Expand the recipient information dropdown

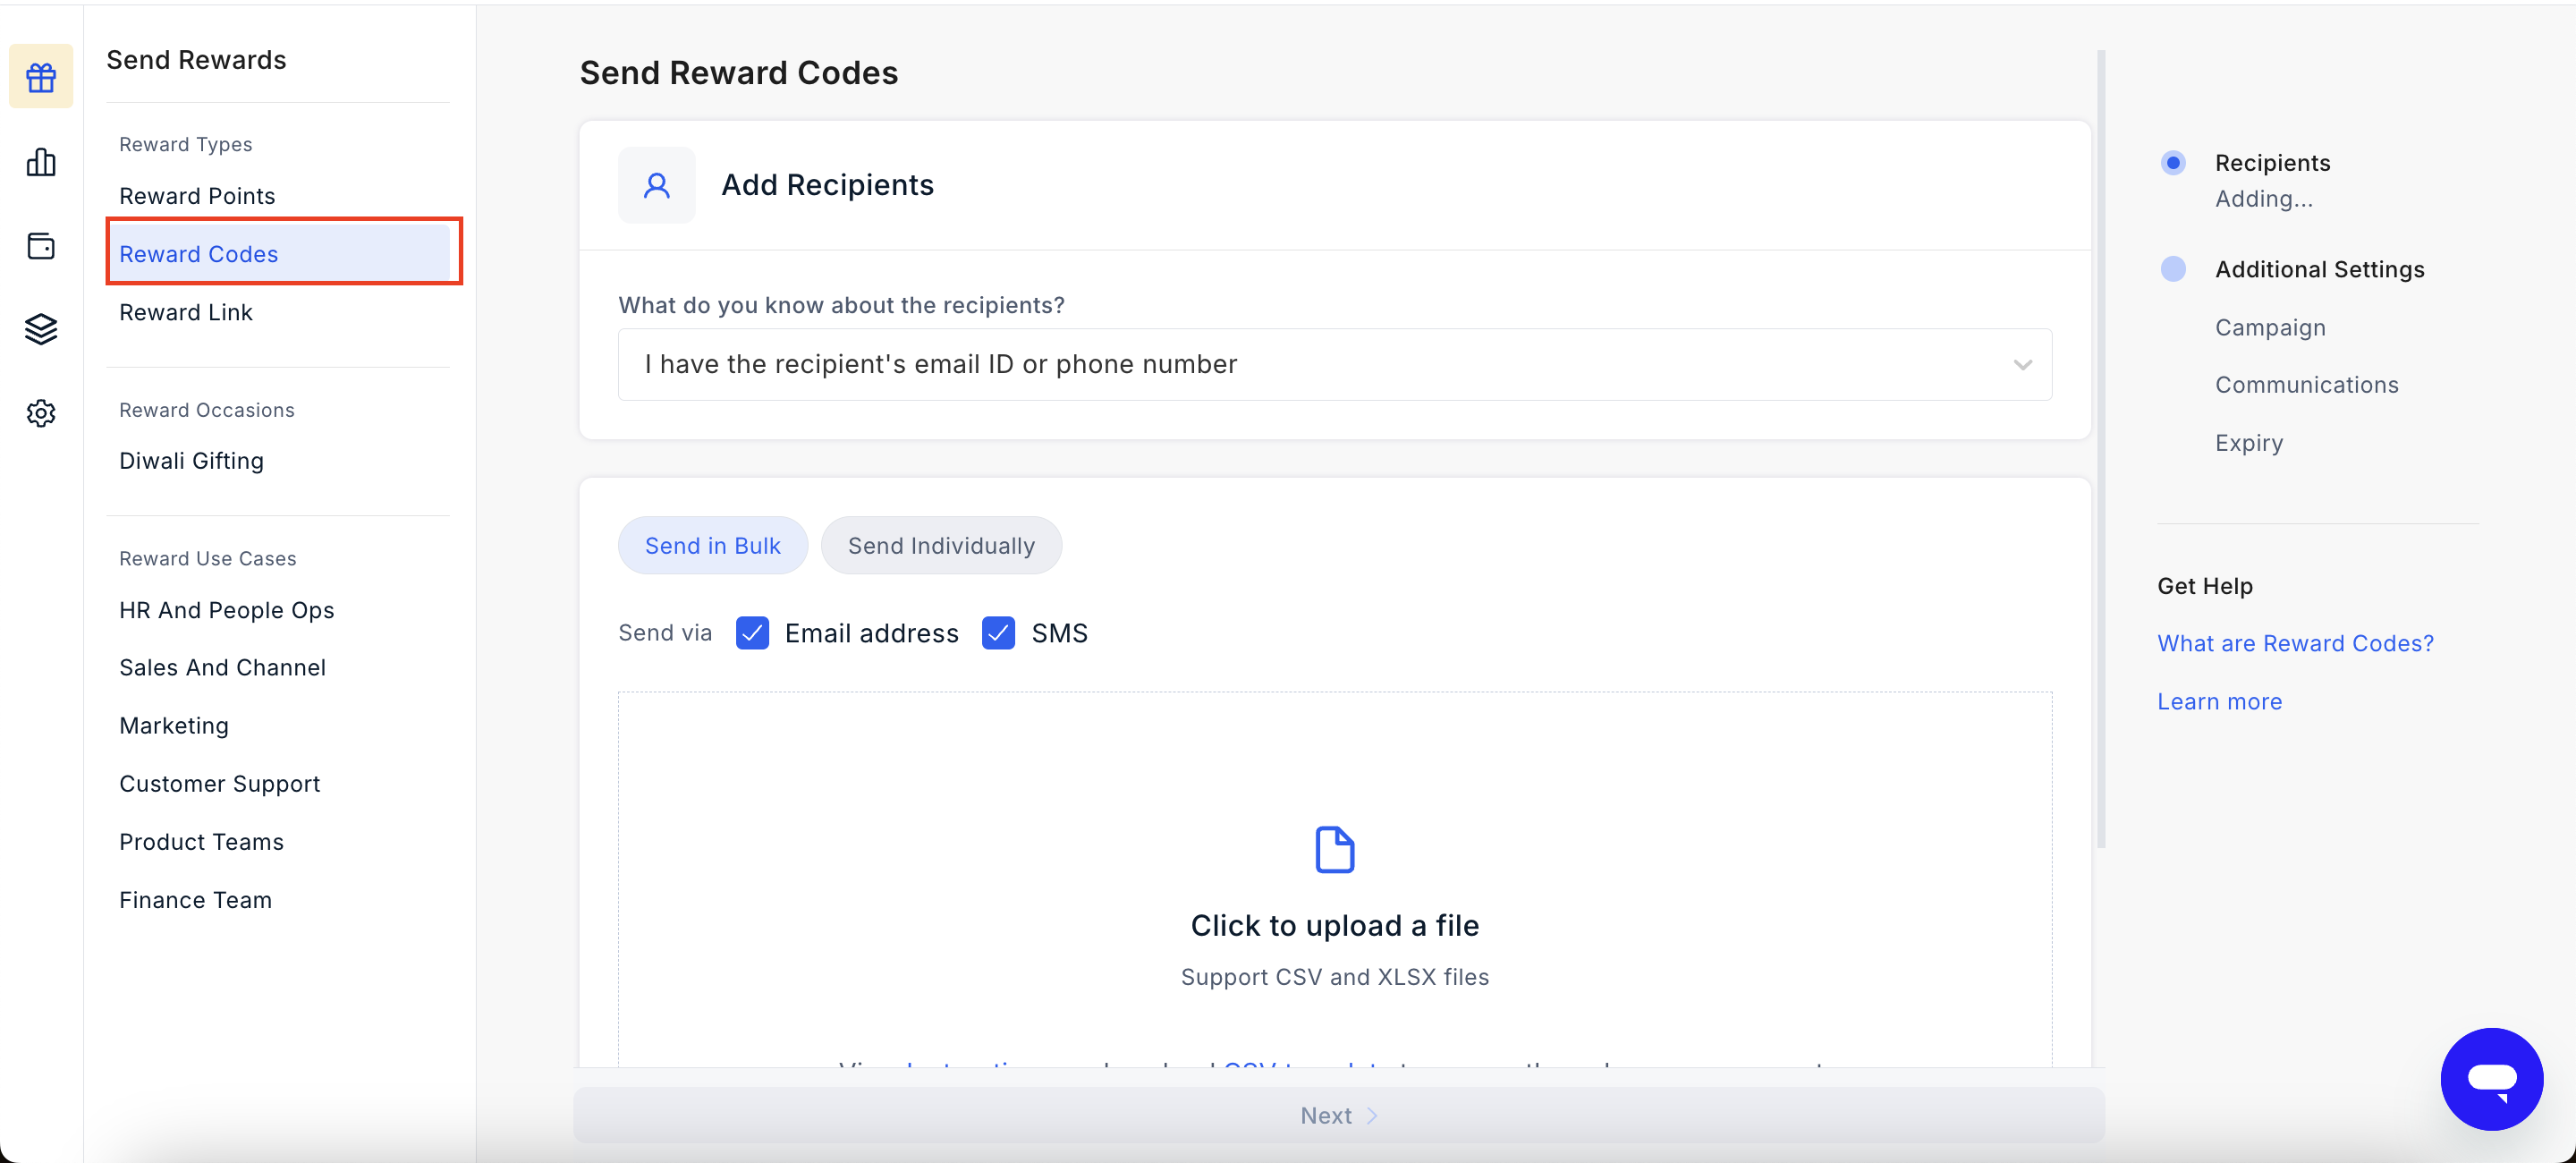1334,364
